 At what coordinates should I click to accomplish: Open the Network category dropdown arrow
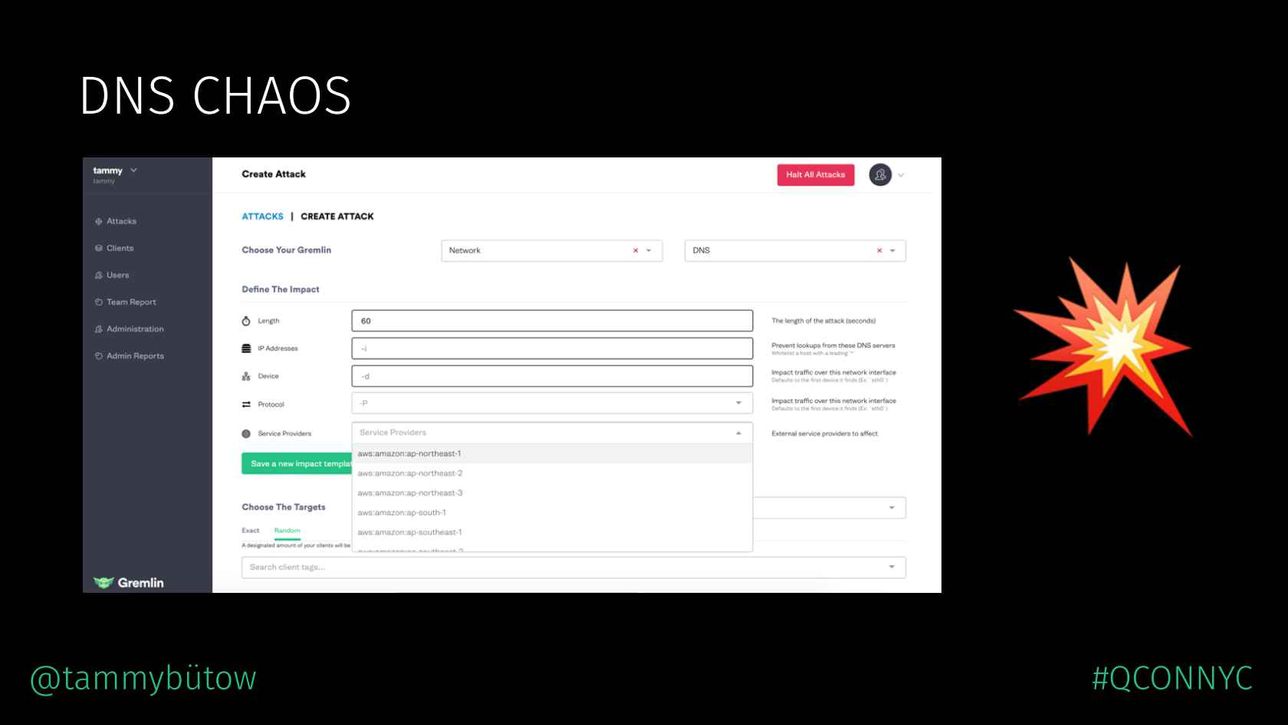point(649,251)
